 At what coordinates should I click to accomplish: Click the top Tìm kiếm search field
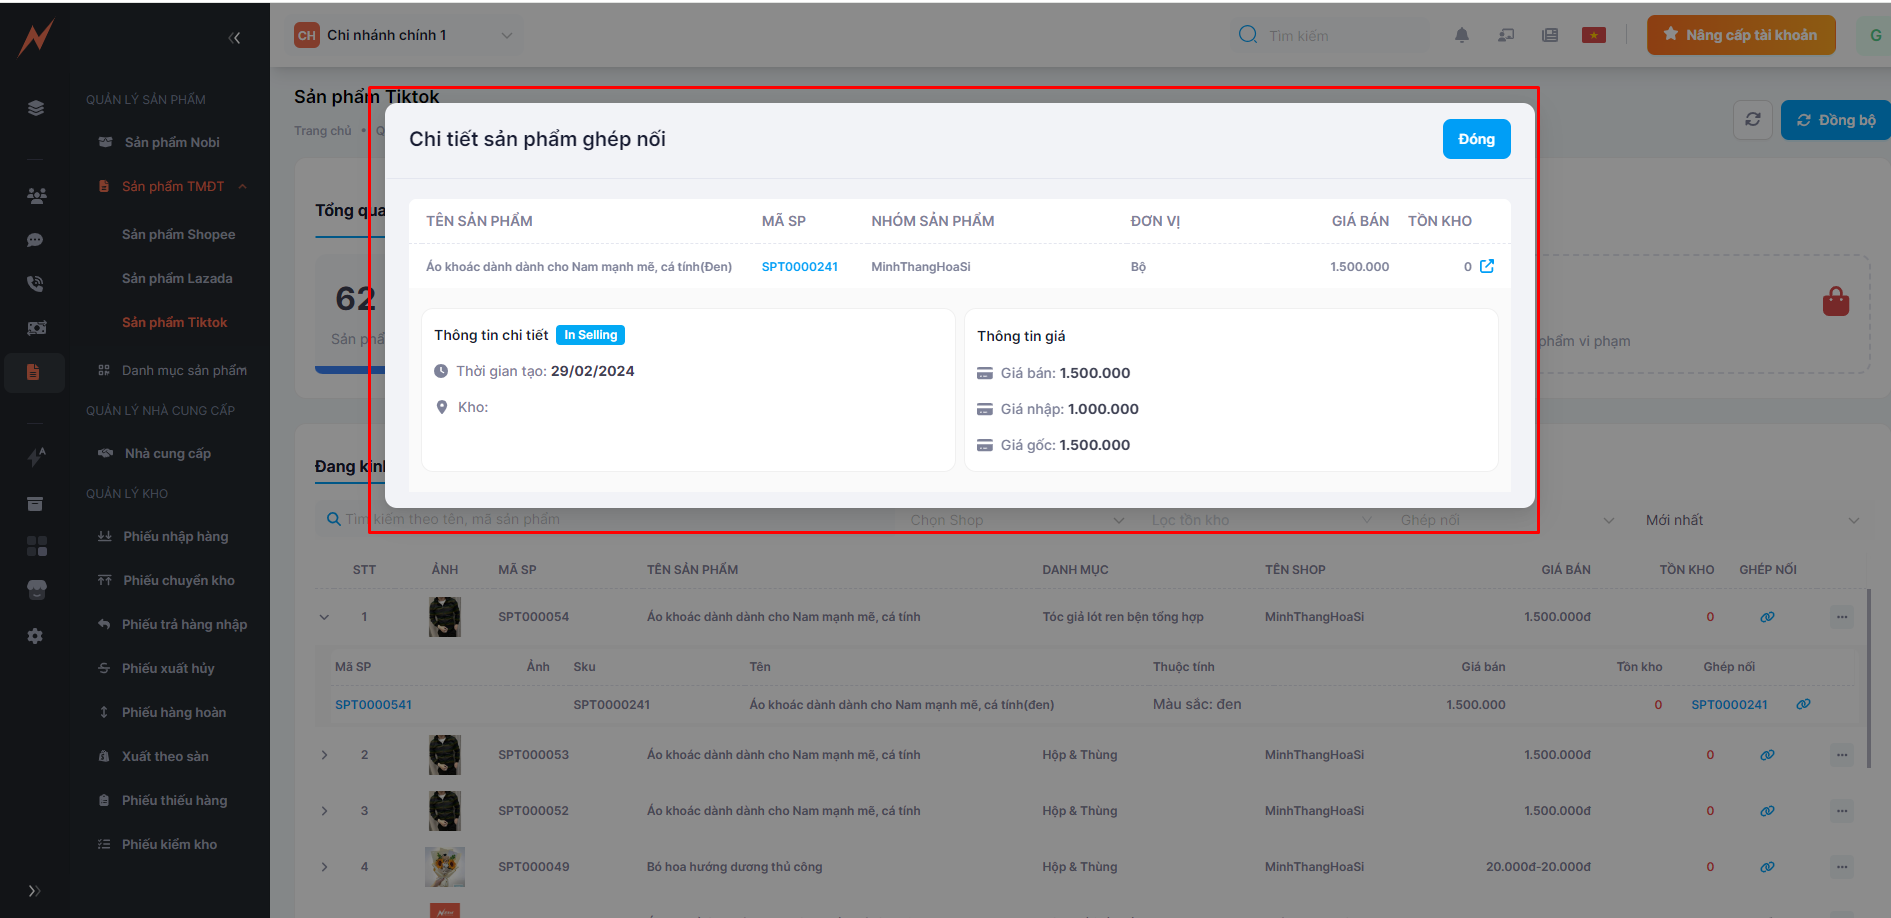[x=1340, y=36]
